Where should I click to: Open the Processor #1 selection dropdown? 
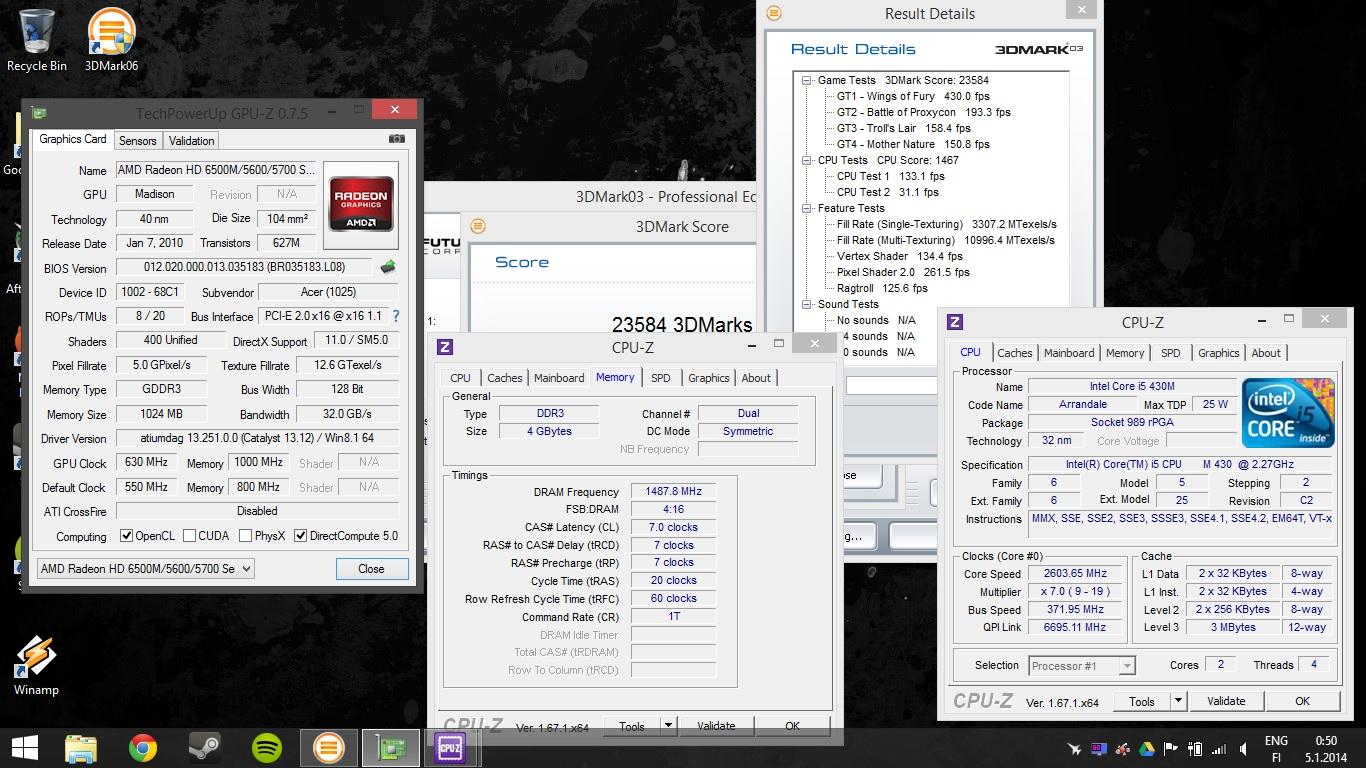1081,665
